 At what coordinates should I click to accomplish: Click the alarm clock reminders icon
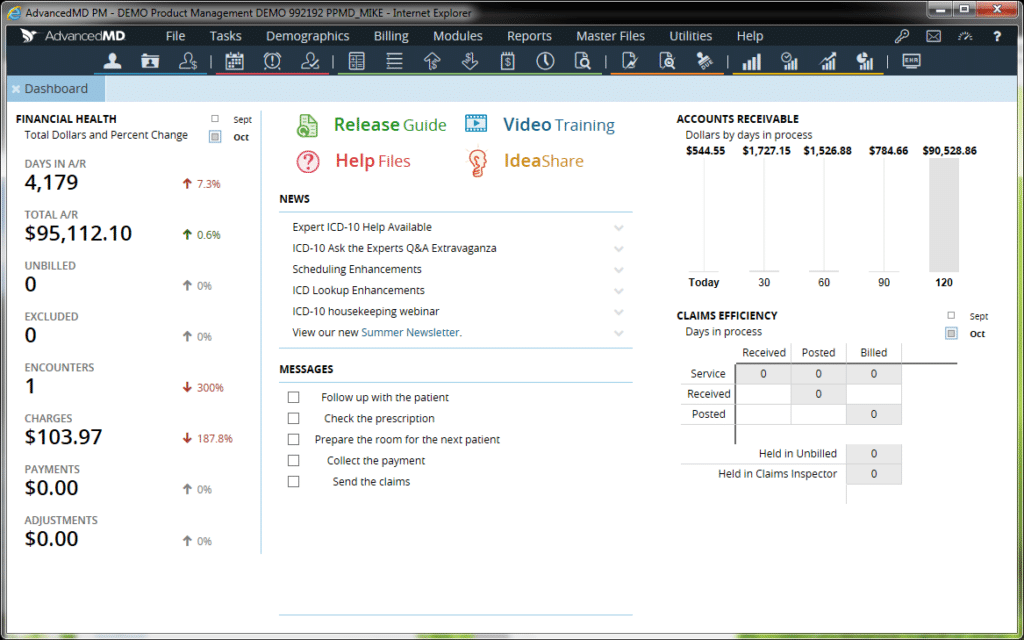(x=272, y=61)
